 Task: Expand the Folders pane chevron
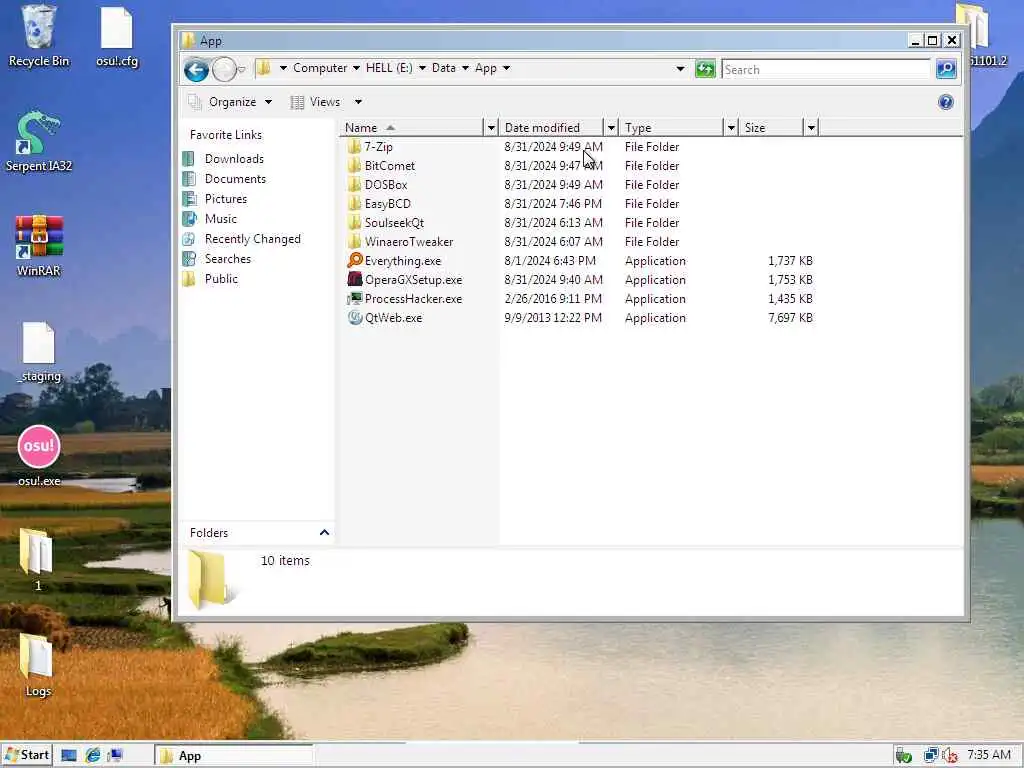324,532
